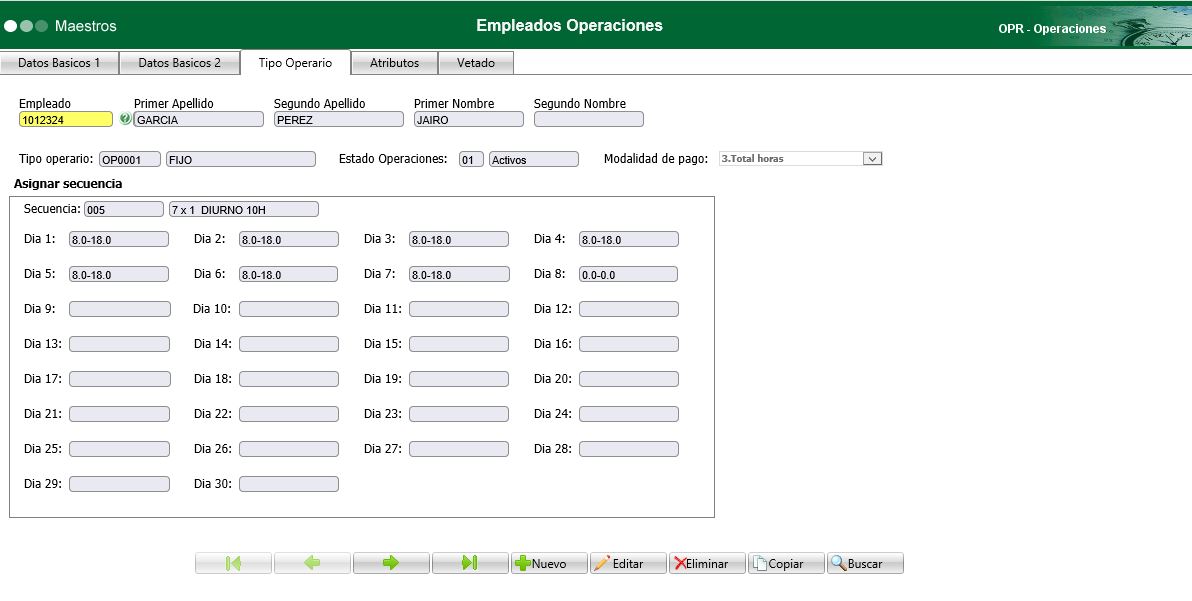Click the empty Dia 15 field
The image size is (1192, 601).
[459, 344]
